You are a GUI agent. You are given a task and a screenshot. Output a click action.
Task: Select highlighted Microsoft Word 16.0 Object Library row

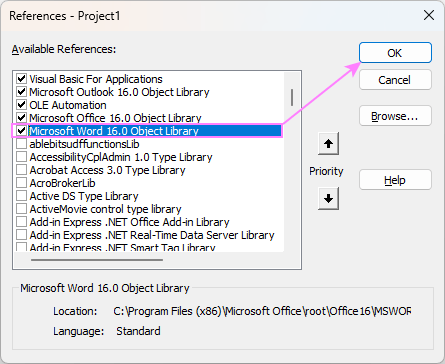(155, 131)
